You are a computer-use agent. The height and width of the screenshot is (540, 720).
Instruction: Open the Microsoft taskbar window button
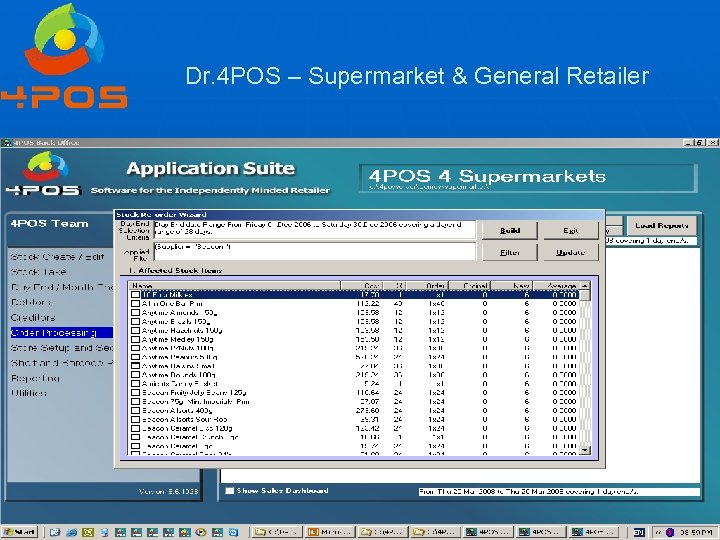328,532
